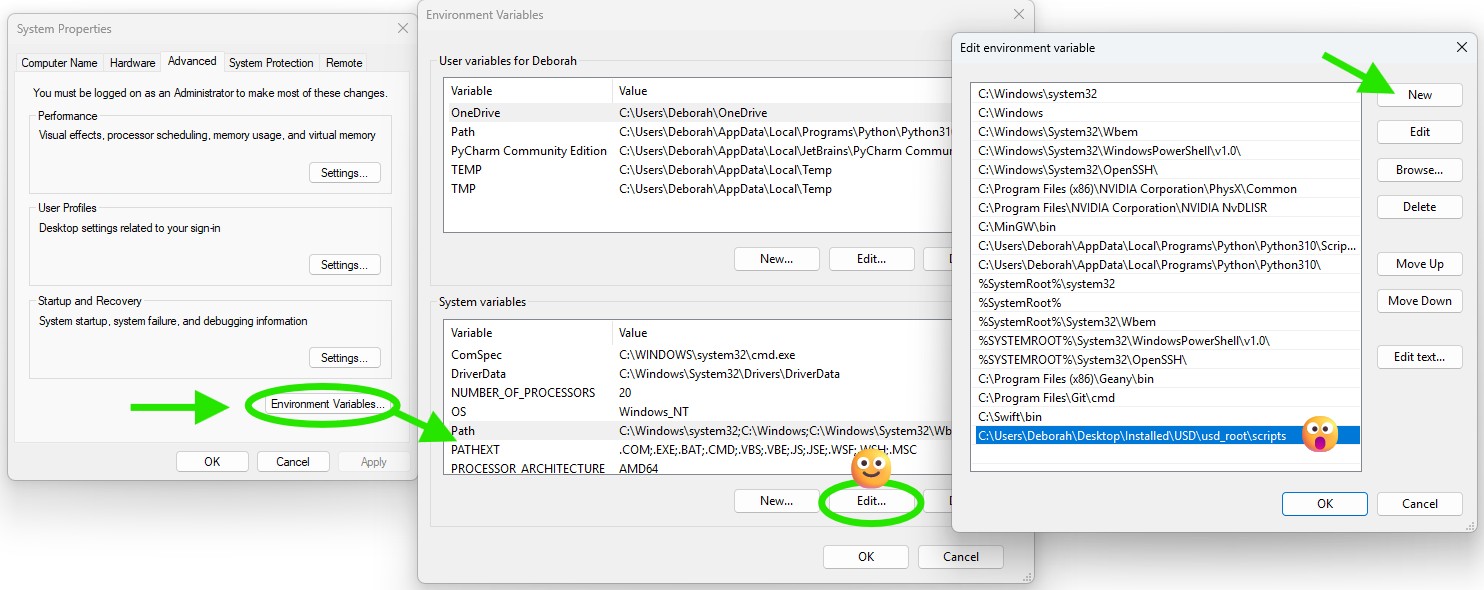Open the System Protection tab
The image size is (1484, 590).
click(271, 62)
